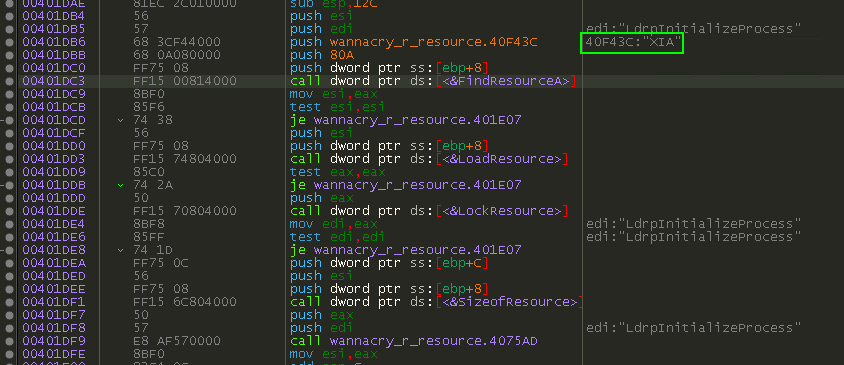The width and height of the screenshot is (844, 365).
Task: Toggle breakpoint dot at address 00401DF1
Action: (x=9, y=302)
